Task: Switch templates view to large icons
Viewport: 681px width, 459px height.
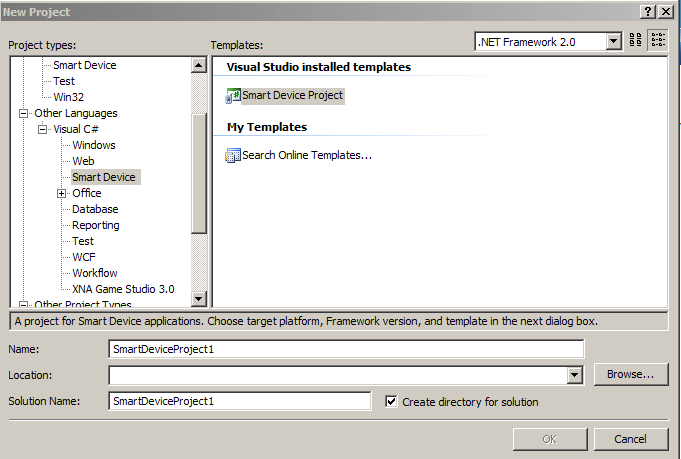Action: [x=635, y=40]
